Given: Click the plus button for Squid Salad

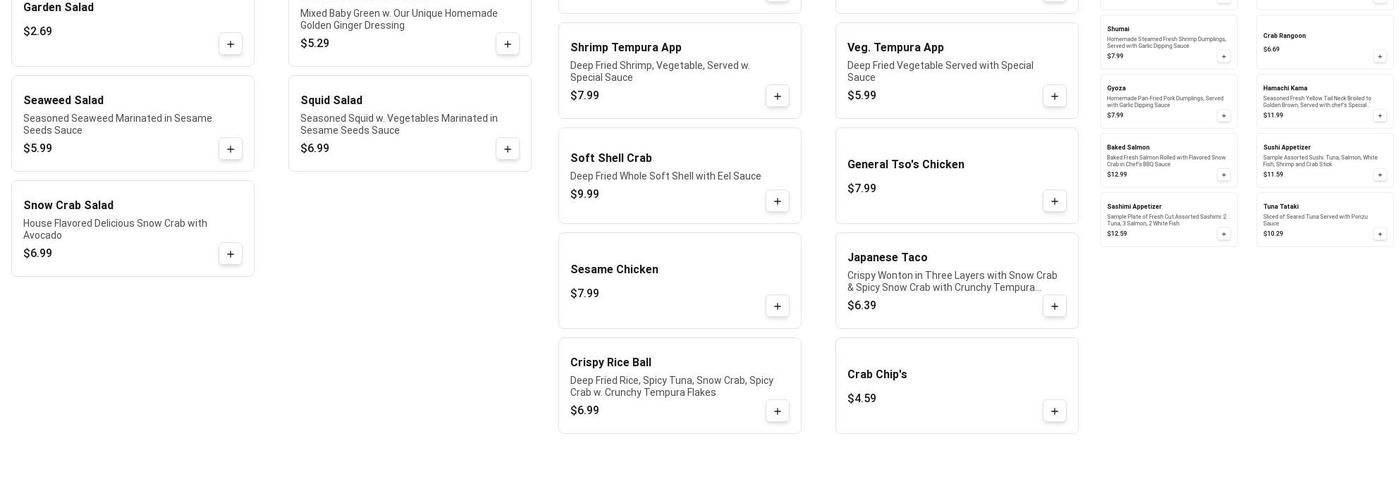Looking at the screenshot, I should (507, 149).
